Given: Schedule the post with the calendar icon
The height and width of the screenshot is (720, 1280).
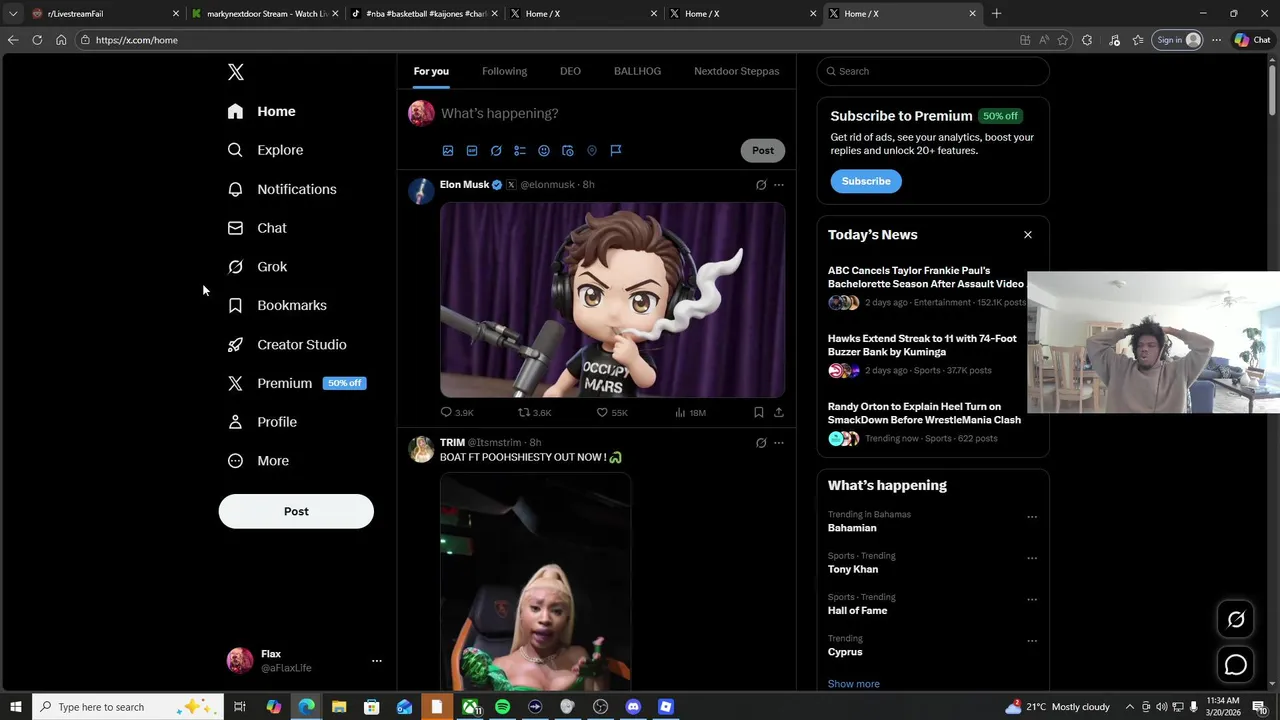Looking at the screenshot, I should click(x=568, y=151).
